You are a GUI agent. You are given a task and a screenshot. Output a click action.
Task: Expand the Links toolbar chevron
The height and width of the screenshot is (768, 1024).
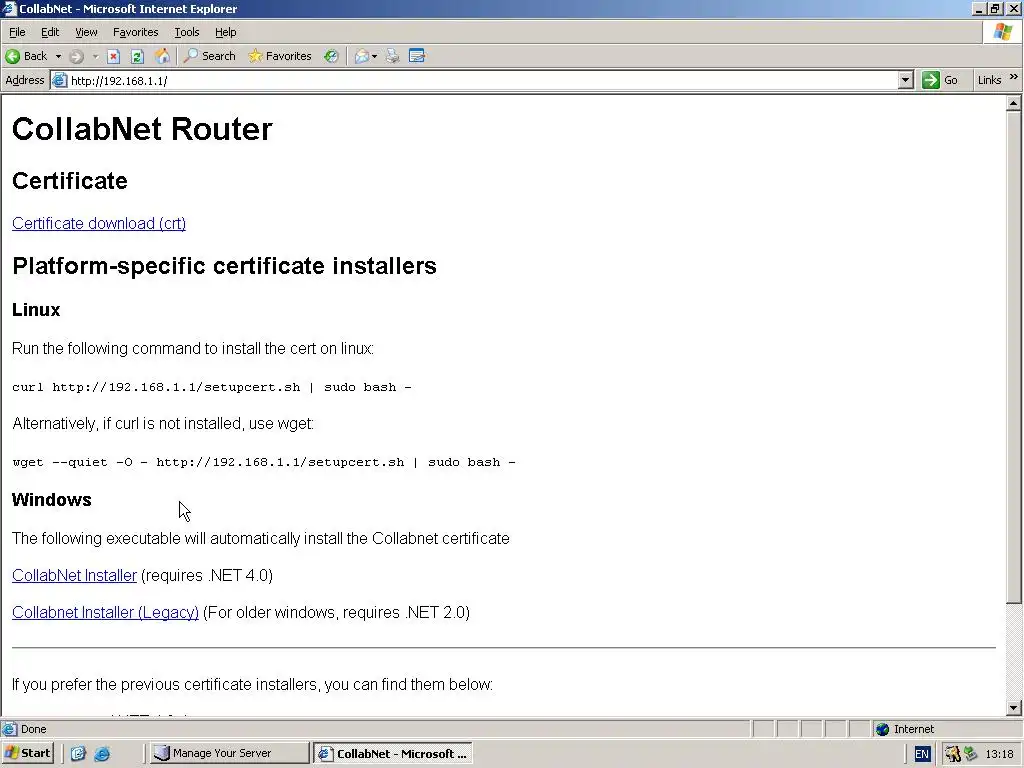[x=1014, y=77]
